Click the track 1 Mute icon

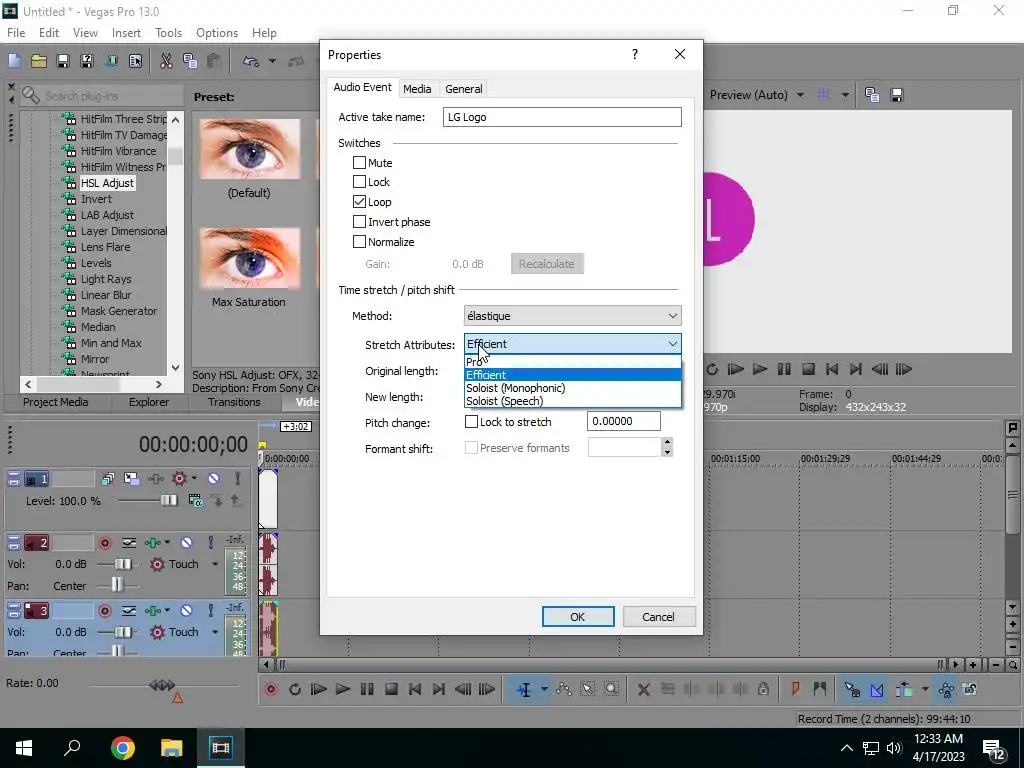(214, 479)
